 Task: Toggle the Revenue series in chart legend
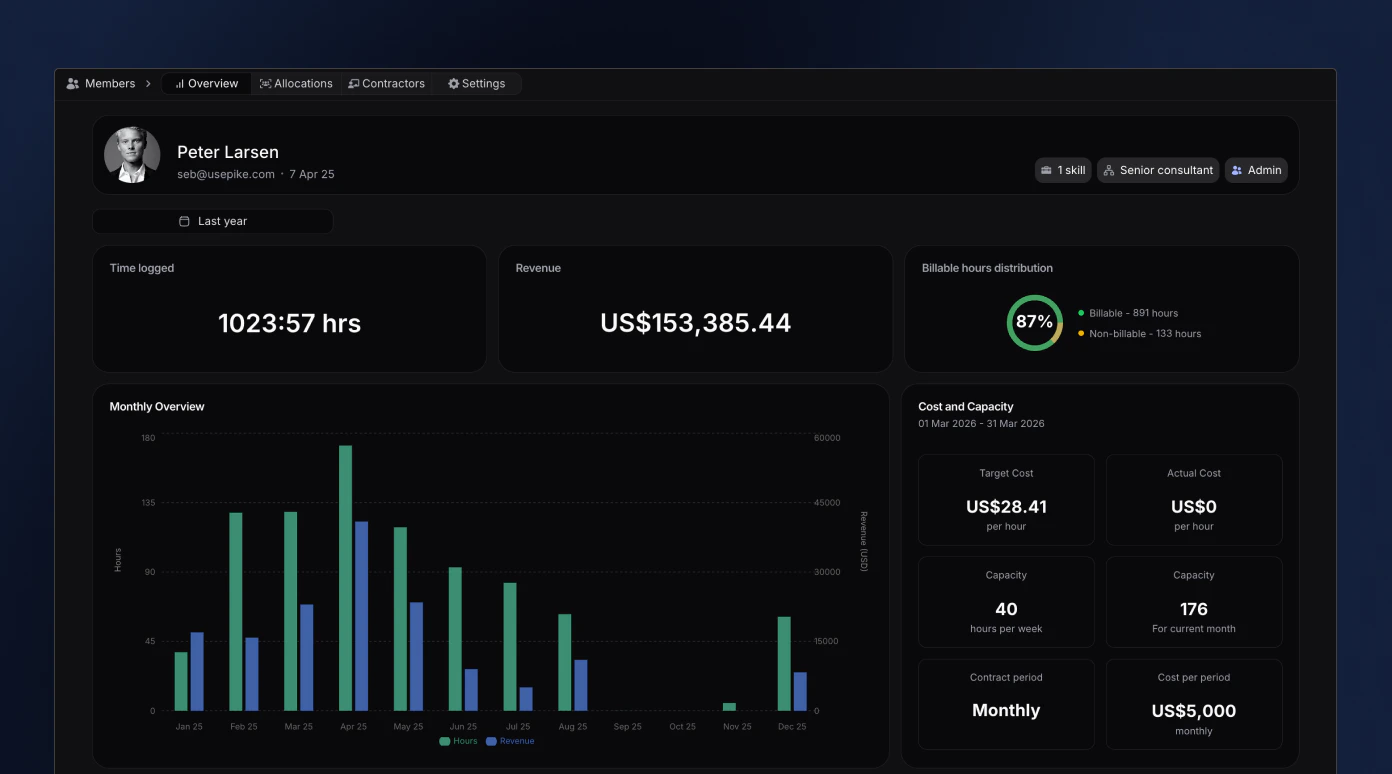pos(510,741)
